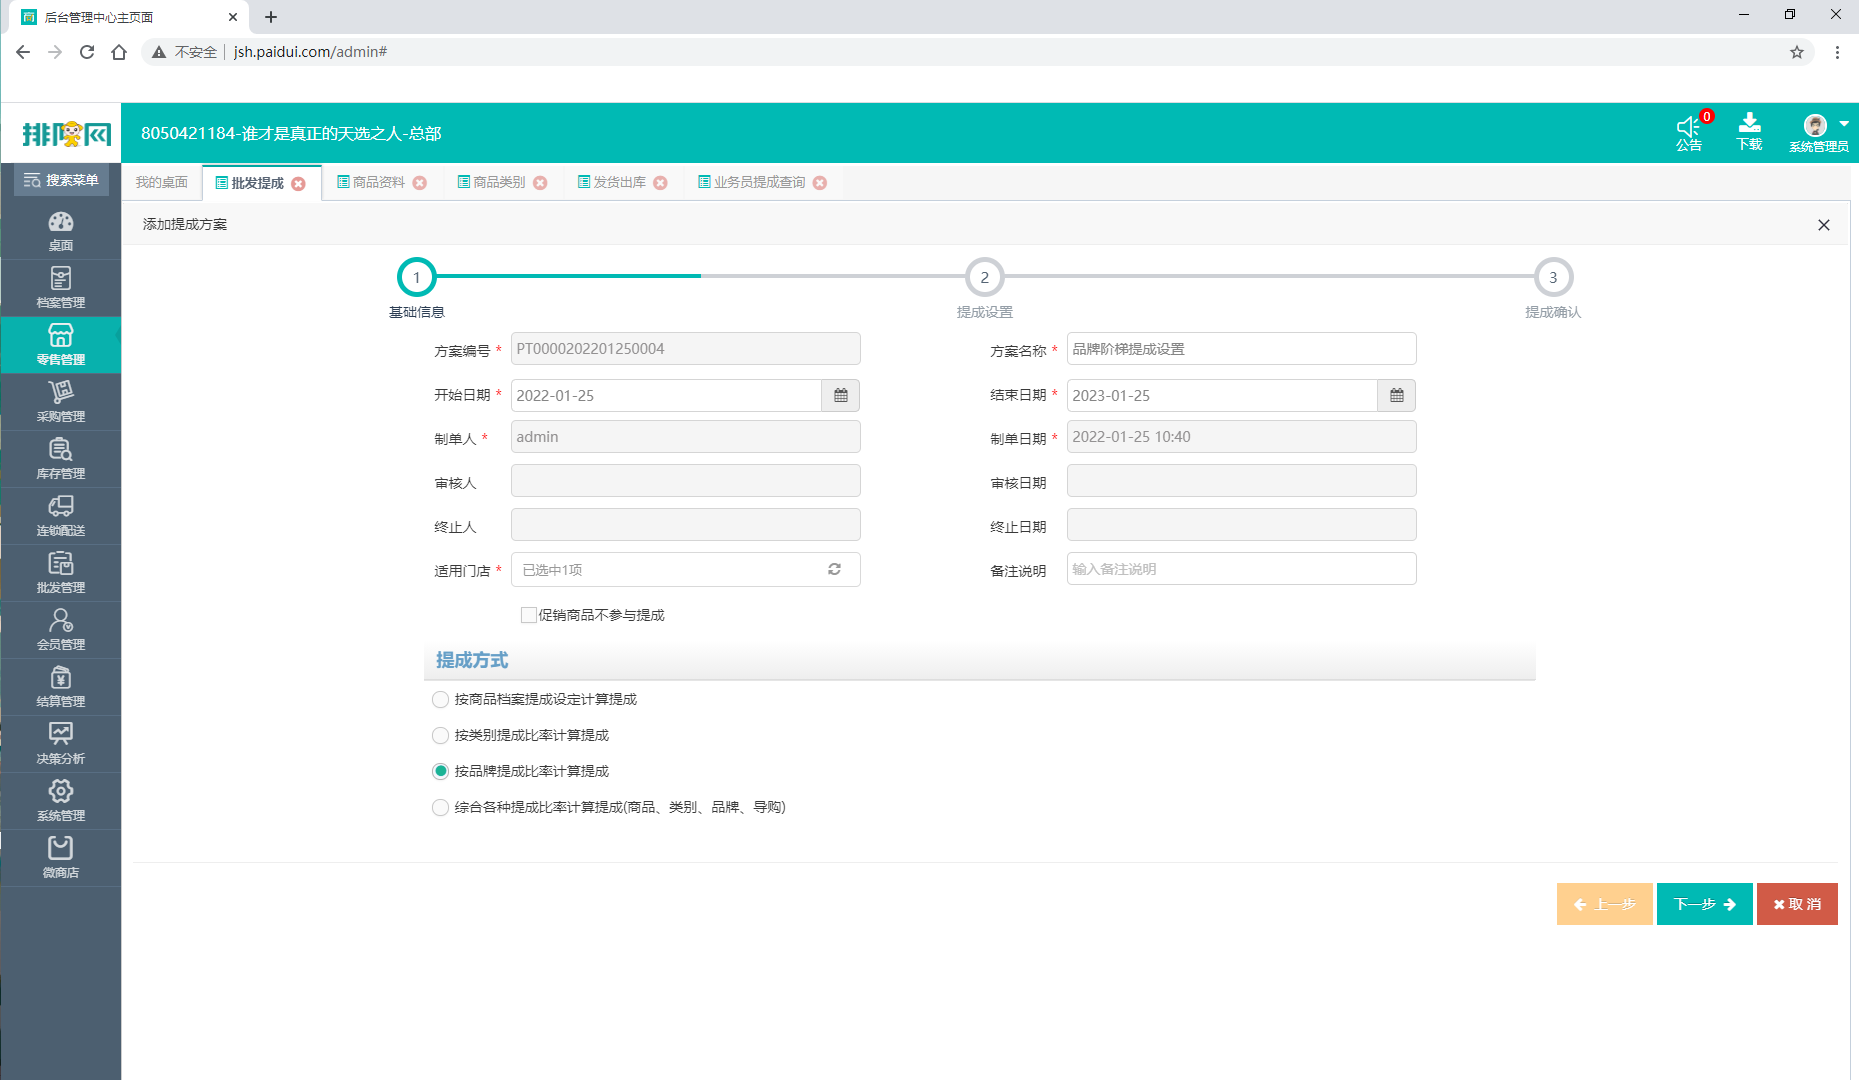The width and height of the screenshot is (1859, 1080).
Task: Open 库存管理 in the sidebar
Action: coord(61,459)
